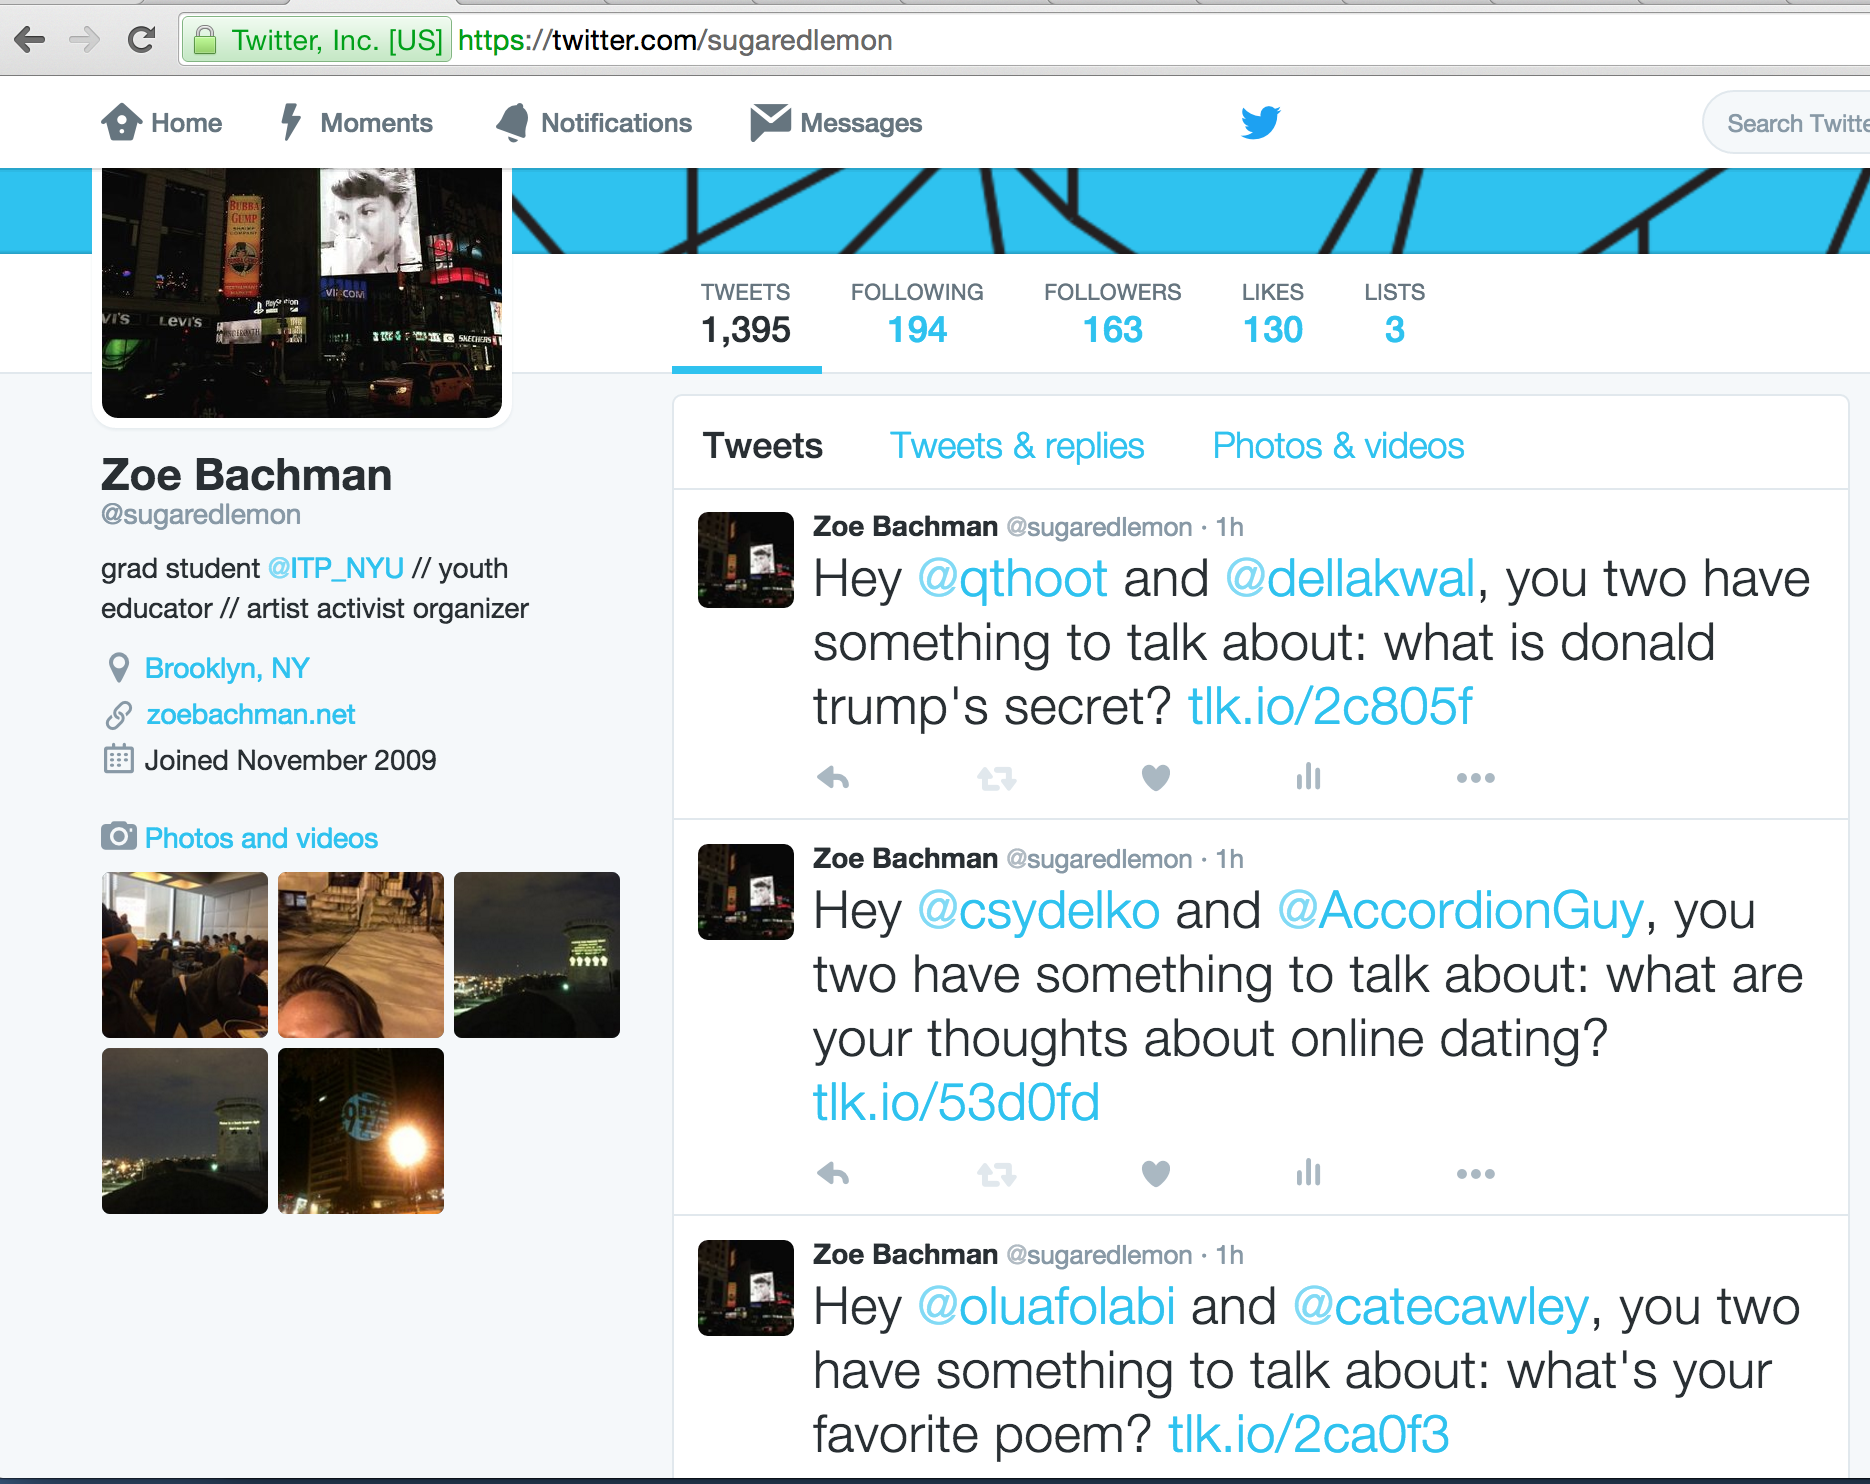Open the @qthoot mention
Screen dimensions: 1870x1484
1012,579
